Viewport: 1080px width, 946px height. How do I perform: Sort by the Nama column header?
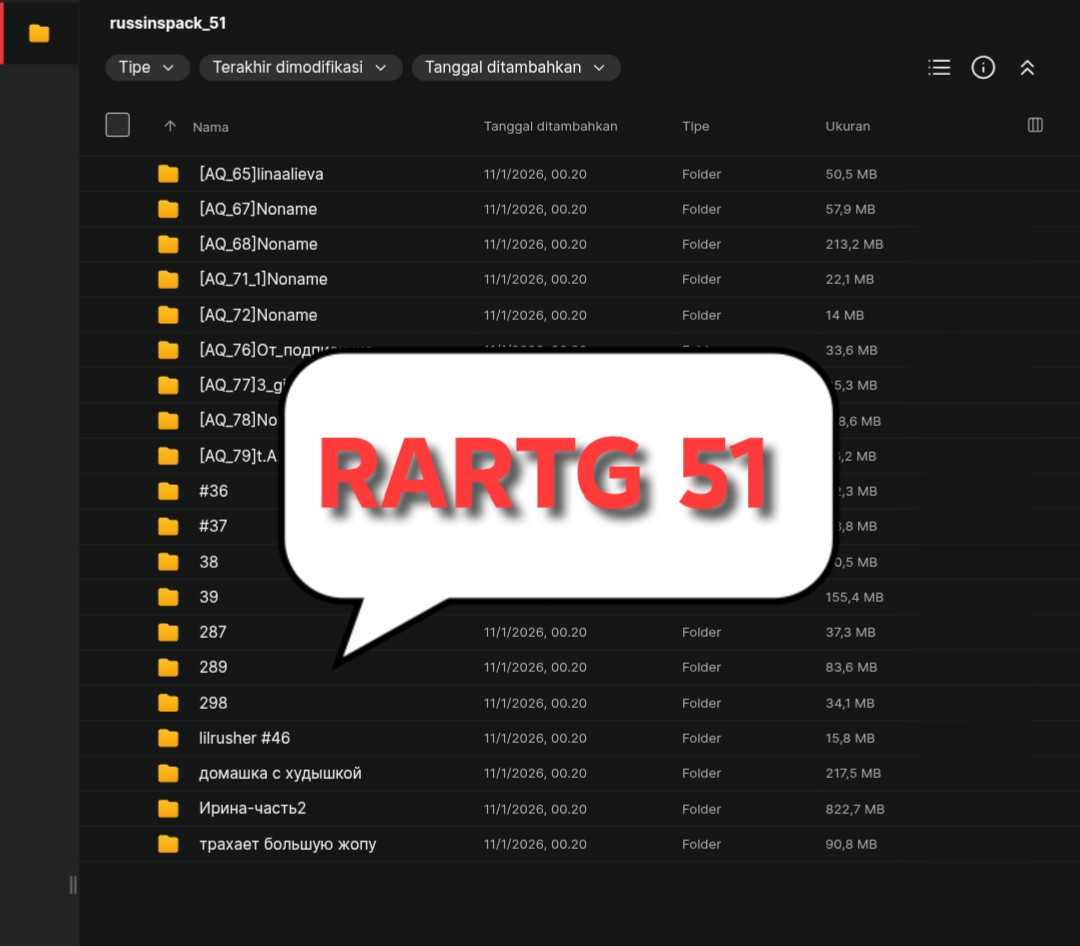[x=211, y=127]
